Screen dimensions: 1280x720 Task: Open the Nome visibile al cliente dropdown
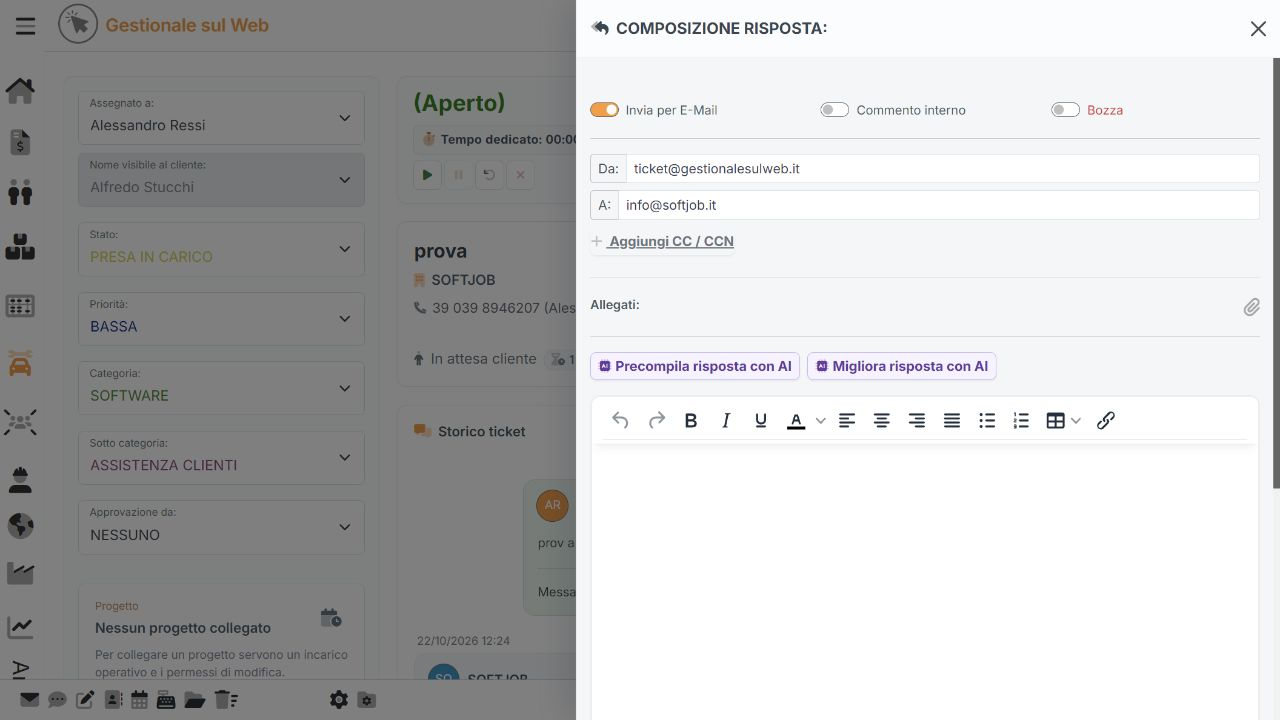pyautogui.click(x=221, y=179)
